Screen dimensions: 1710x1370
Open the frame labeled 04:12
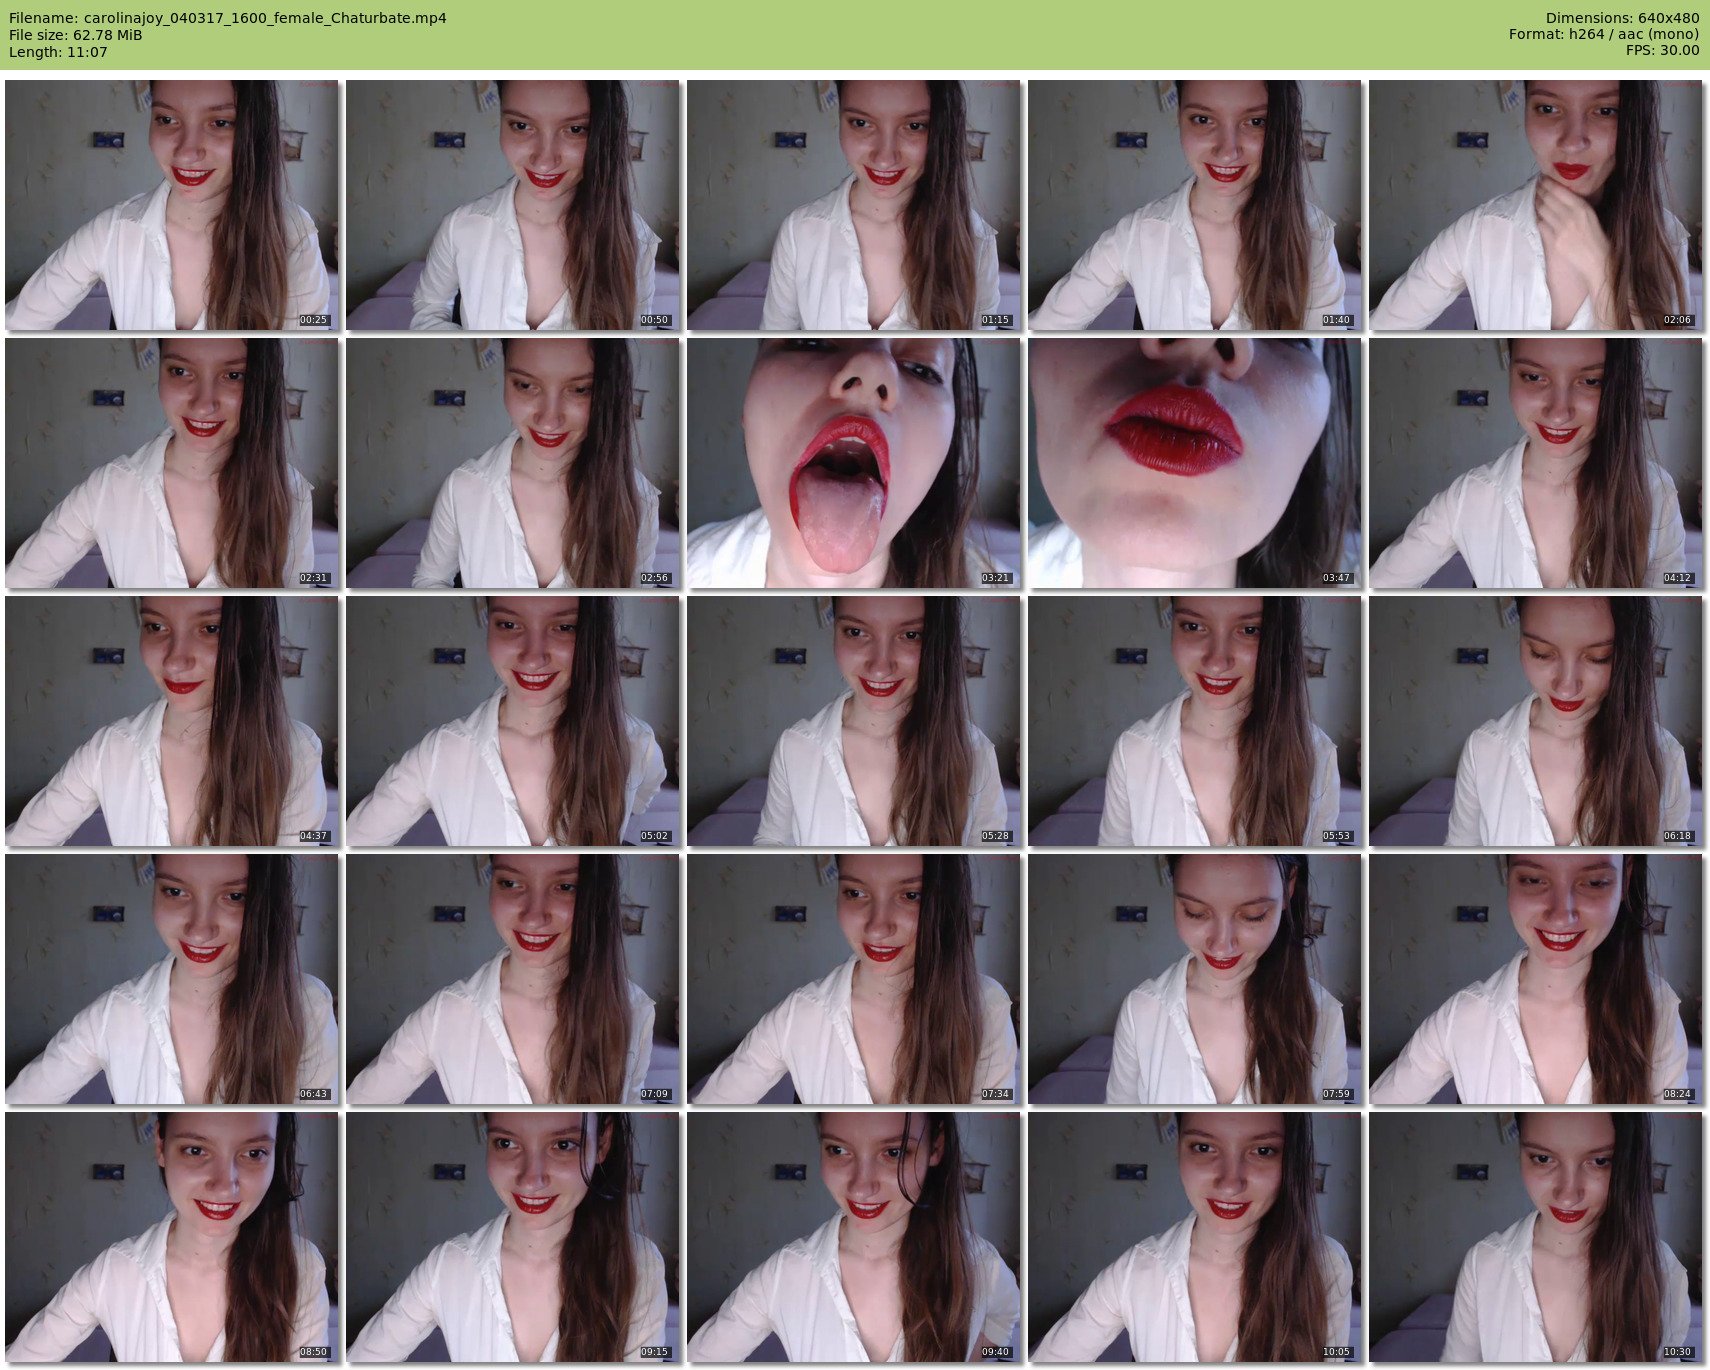(x=1536, y=463)
